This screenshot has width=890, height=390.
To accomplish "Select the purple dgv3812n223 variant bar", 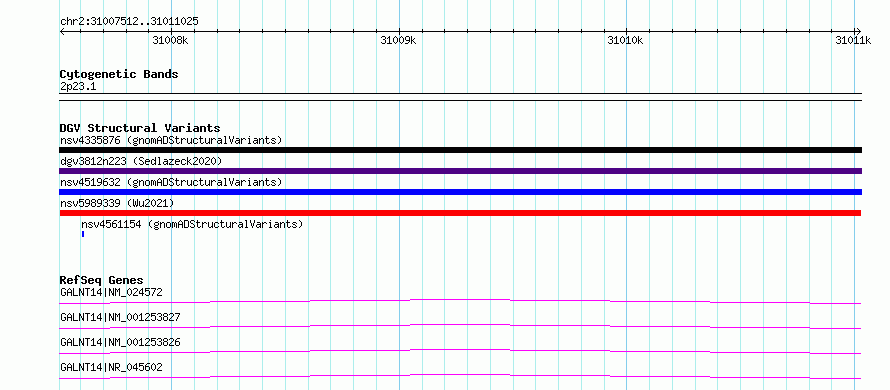I will click(x=460, y=171).
